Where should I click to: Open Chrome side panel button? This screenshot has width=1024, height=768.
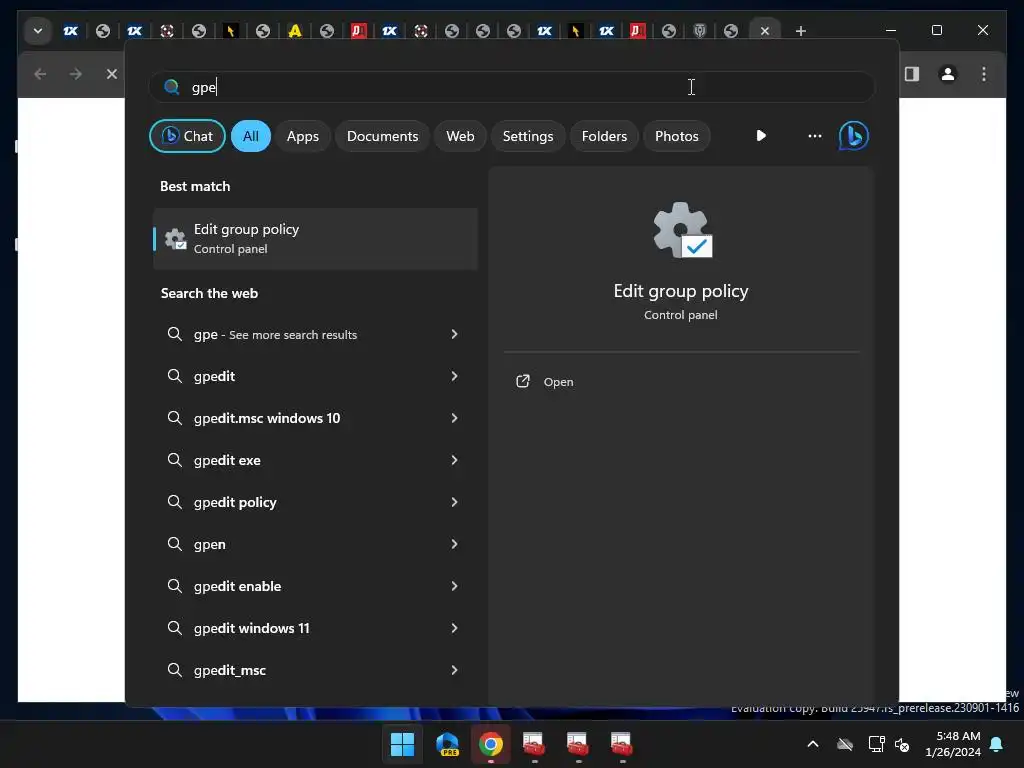[x=912, y=74]
